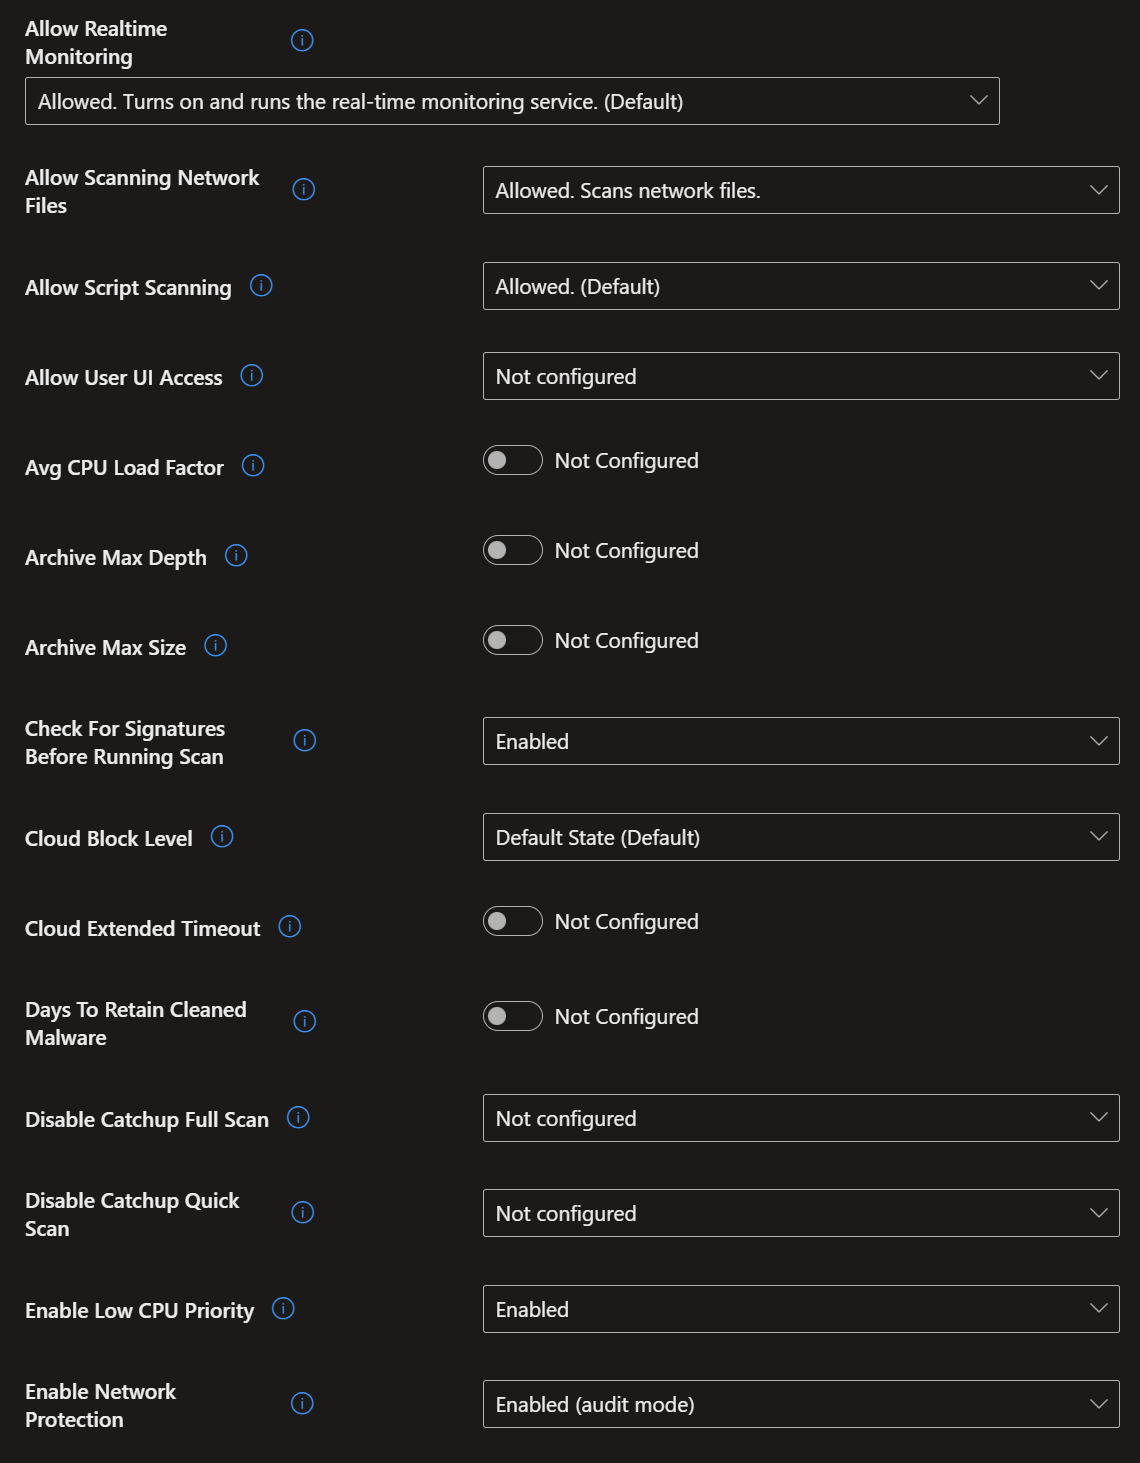This screenshot has height=1463, width=1140.
Task: Turn on Cloud Extended Timeout toggle
Action: tap(513, 921)
